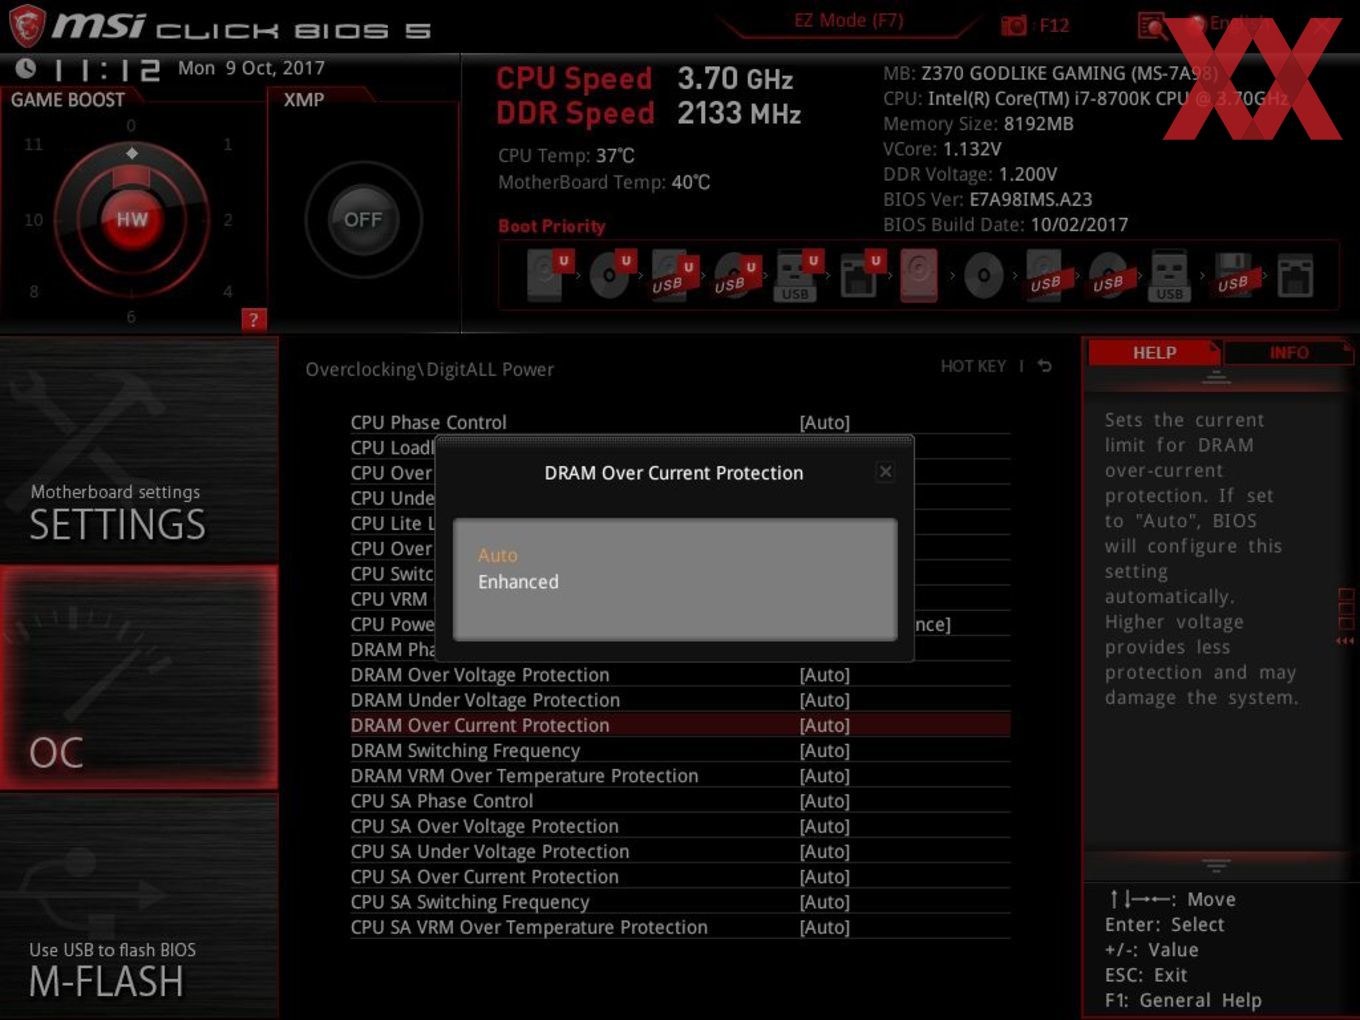1360x1020 pixels.
Task: Open CPU SA VRM Over Temperature Protection [Auto] value
Action: (825, 927)
